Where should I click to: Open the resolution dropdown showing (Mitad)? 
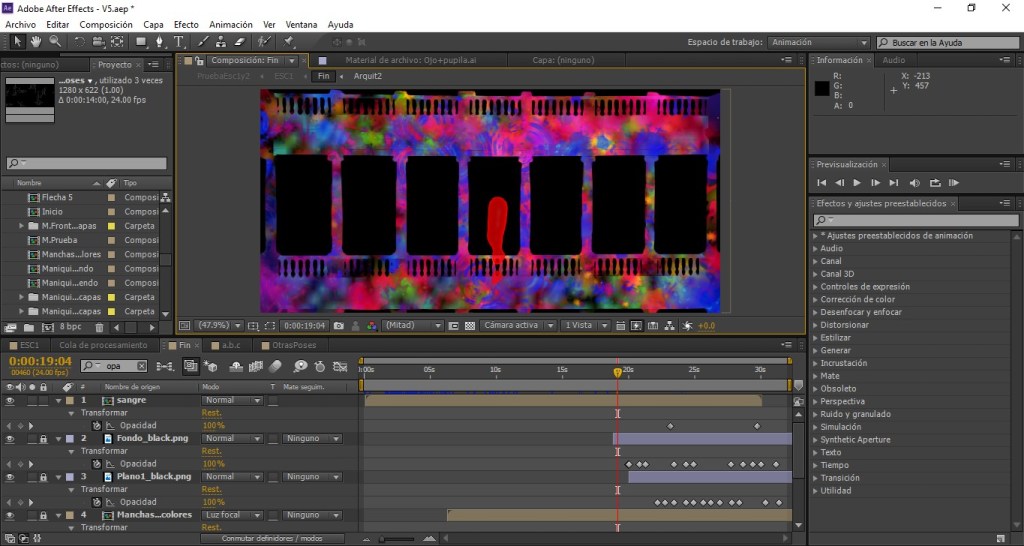coord(411,325)
